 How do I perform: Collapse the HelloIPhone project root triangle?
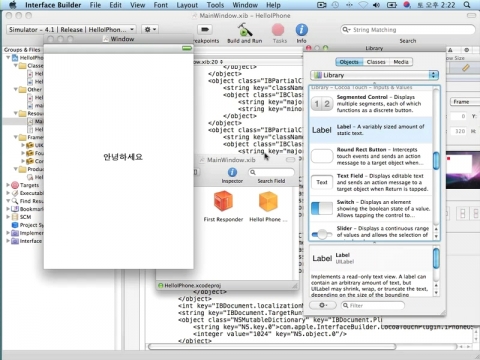pyautogui.click(x=8, y=57)
